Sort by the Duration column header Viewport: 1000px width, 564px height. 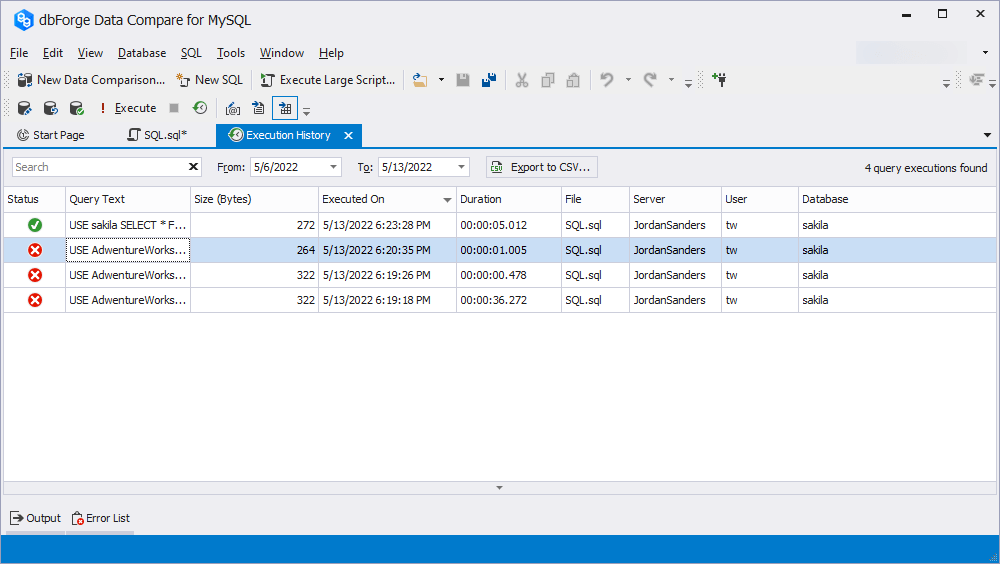[x=509, y=199]
